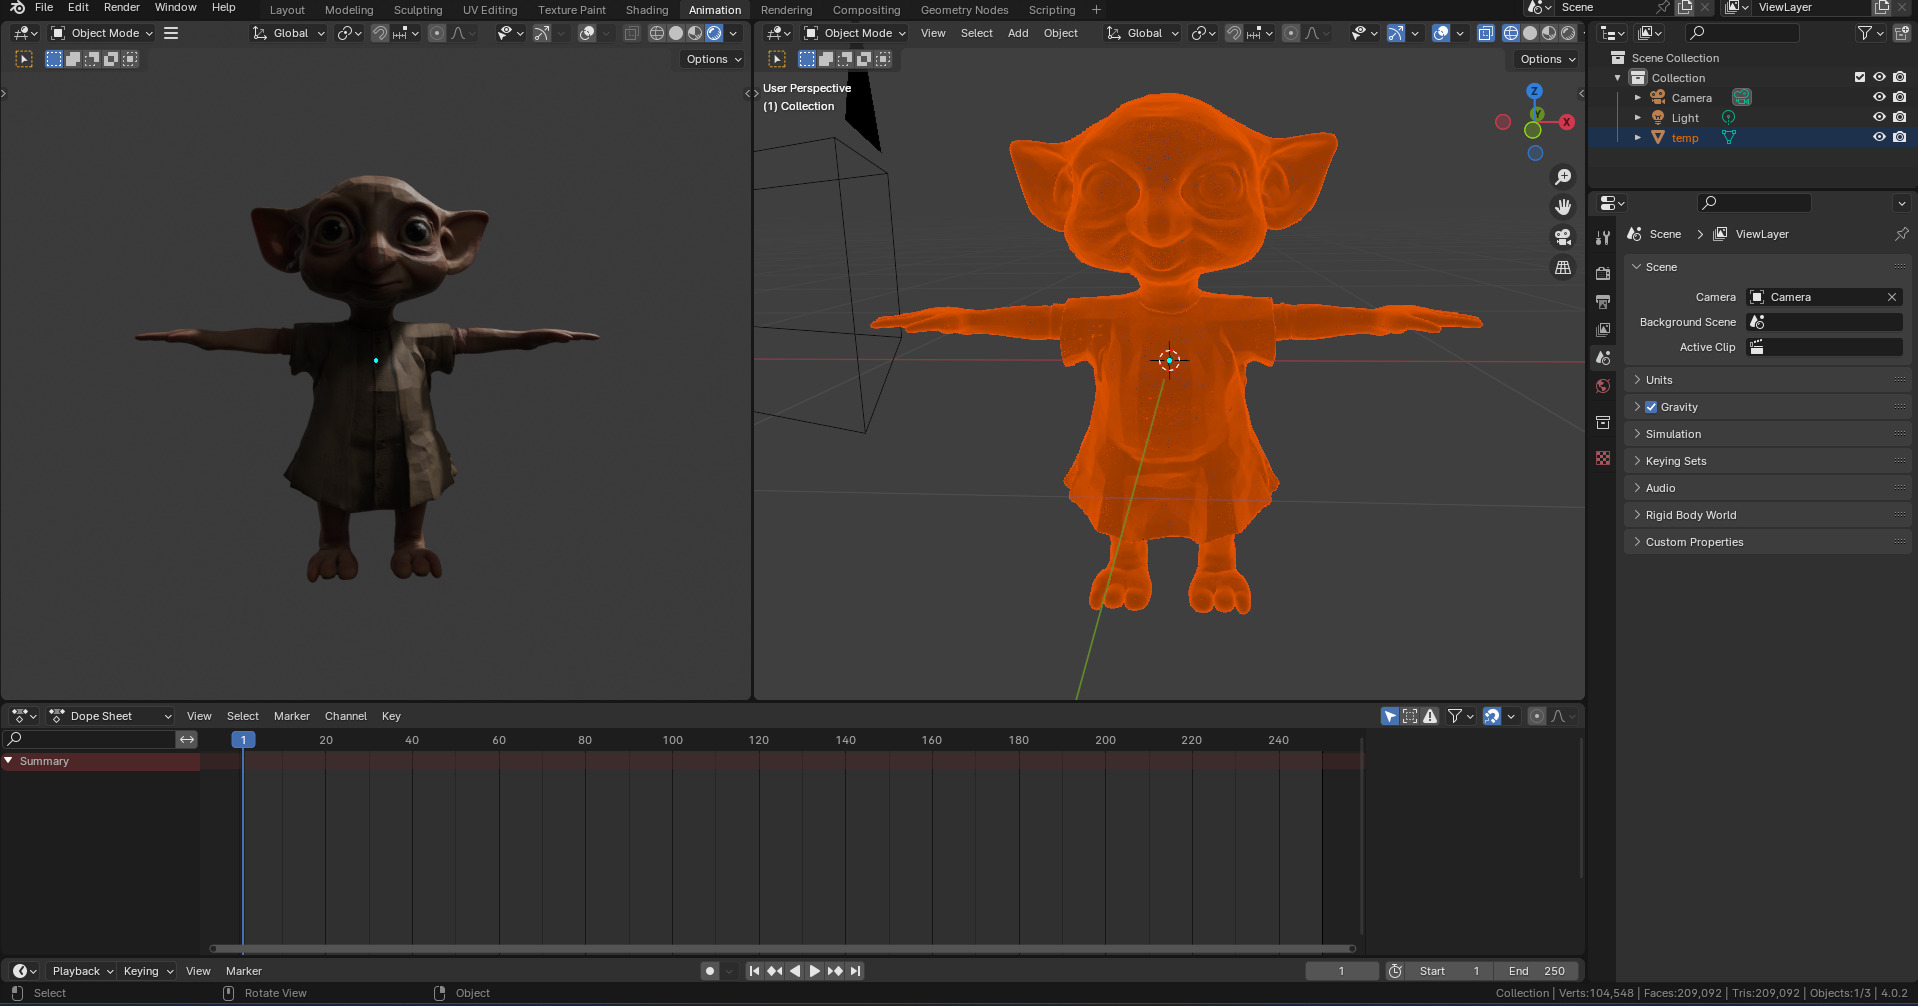The width and height of the screenshot is (1918, 1006).
Task: Open the Keying dropdown
Action: click(x=148, y=971)
